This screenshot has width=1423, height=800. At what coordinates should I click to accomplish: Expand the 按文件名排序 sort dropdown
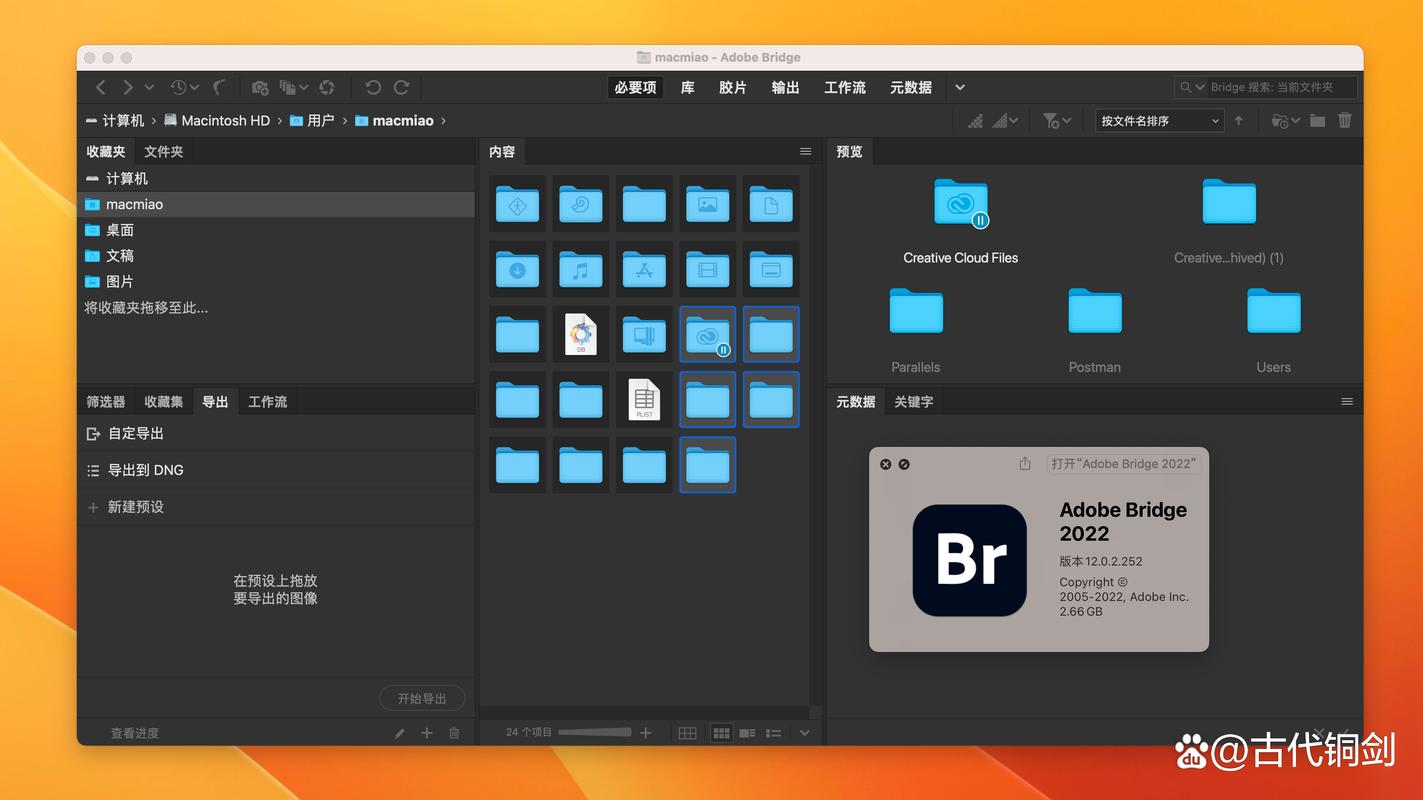tap(1160, 120)
